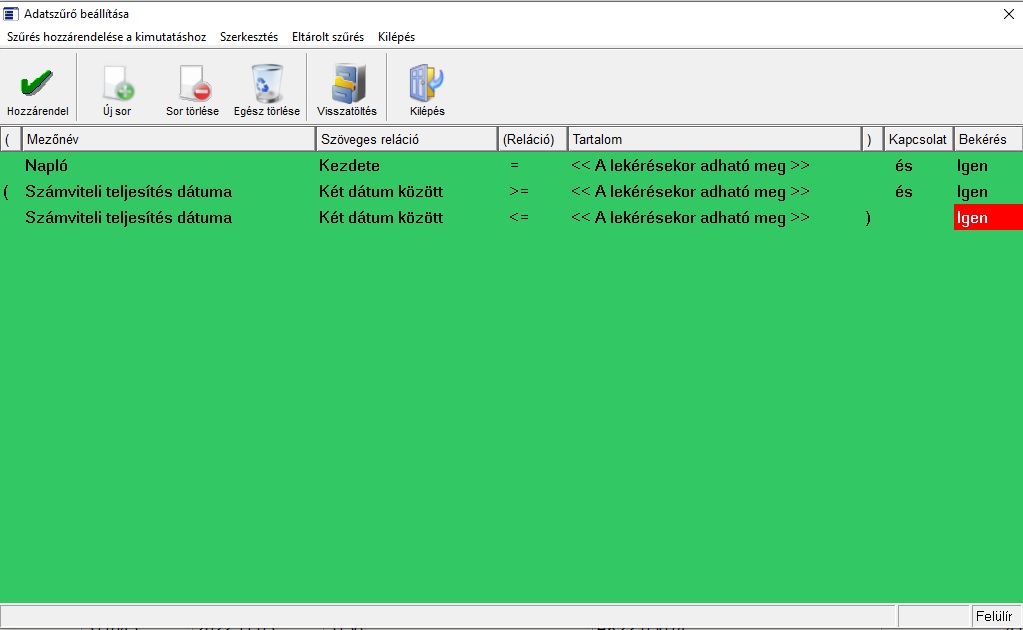Open the Szerkesztés menu
This screenshot has width=1023, height=630.
[x=248, y=37]
